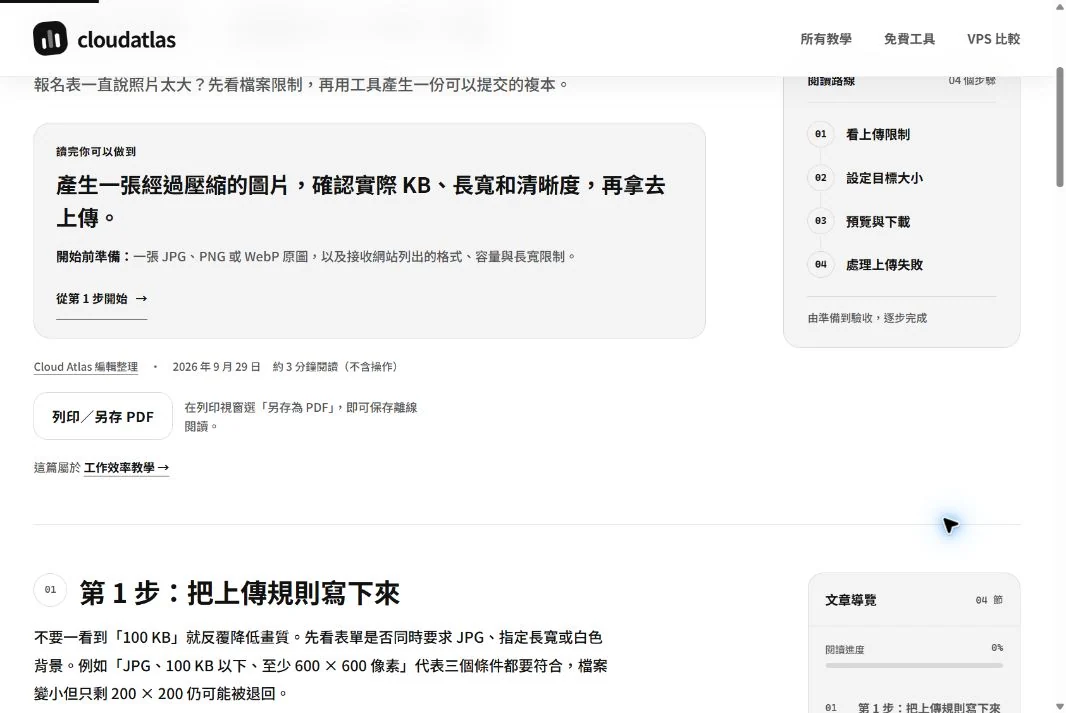Jump to step 預覽與下載
Screen dimensions: 1066x713
[x=878, y=222]
